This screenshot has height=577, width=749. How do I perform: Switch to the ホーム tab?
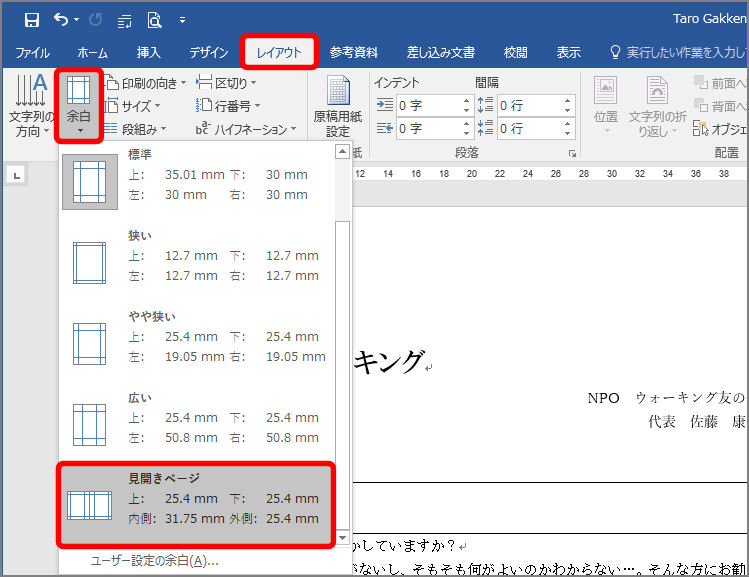92,53
